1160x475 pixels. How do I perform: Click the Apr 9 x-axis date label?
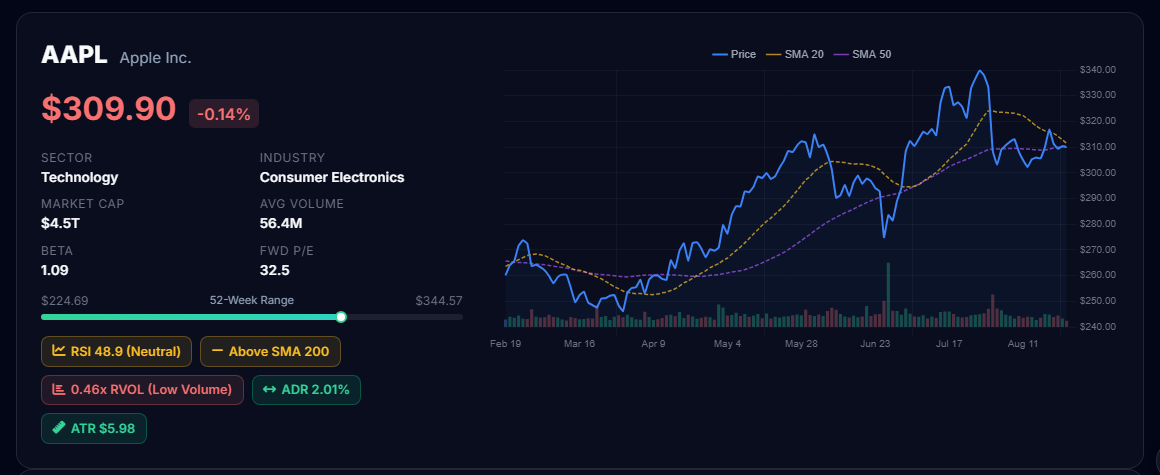653,344
